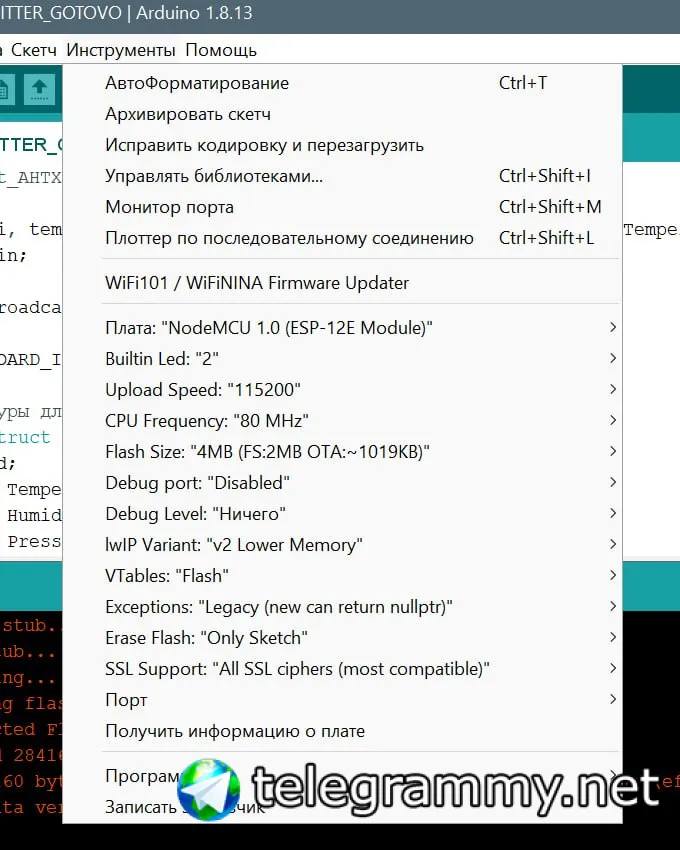Expand Exceptions Legacy submenu
Screen dimensions: 680x850
pos(343,607)
